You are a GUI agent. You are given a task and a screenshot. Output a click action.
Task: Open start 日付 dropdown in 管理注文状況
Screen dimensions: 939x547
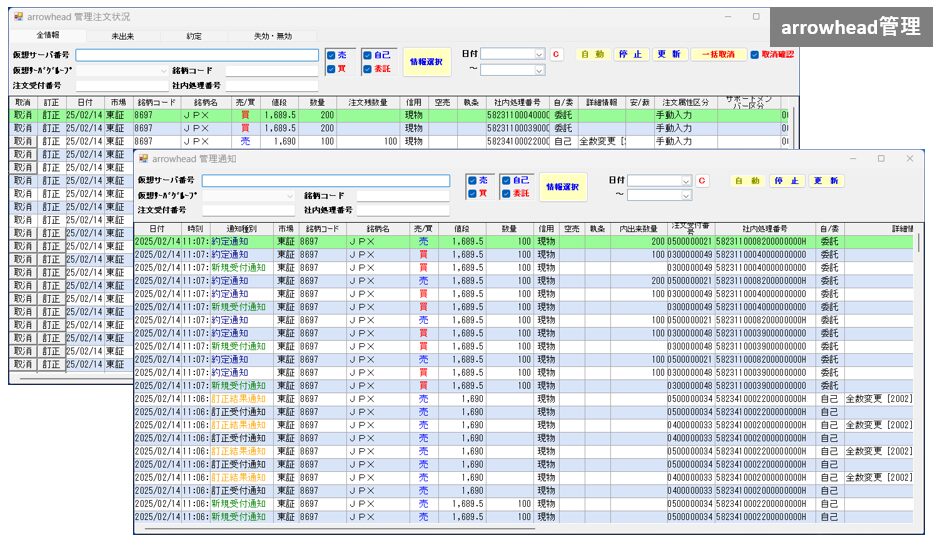click(x=539, y=55)
